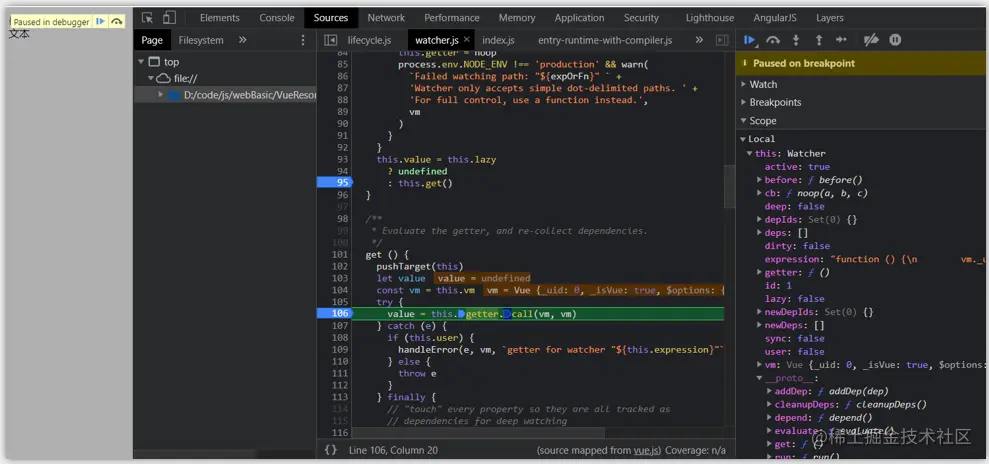989x464 pixels.
Task: Activate the inspect element picker icon
Action: tap(148, 18)
